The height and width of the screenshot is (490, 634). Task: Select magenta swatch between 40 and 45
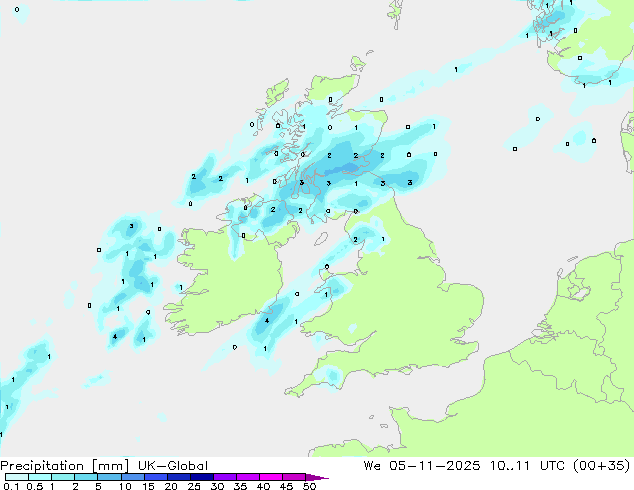(271, 477)
